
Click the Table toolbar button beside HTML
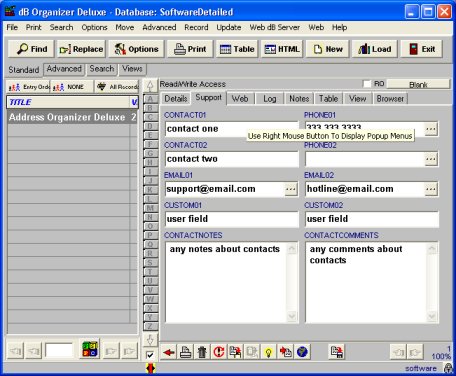(x=237, y=49)
